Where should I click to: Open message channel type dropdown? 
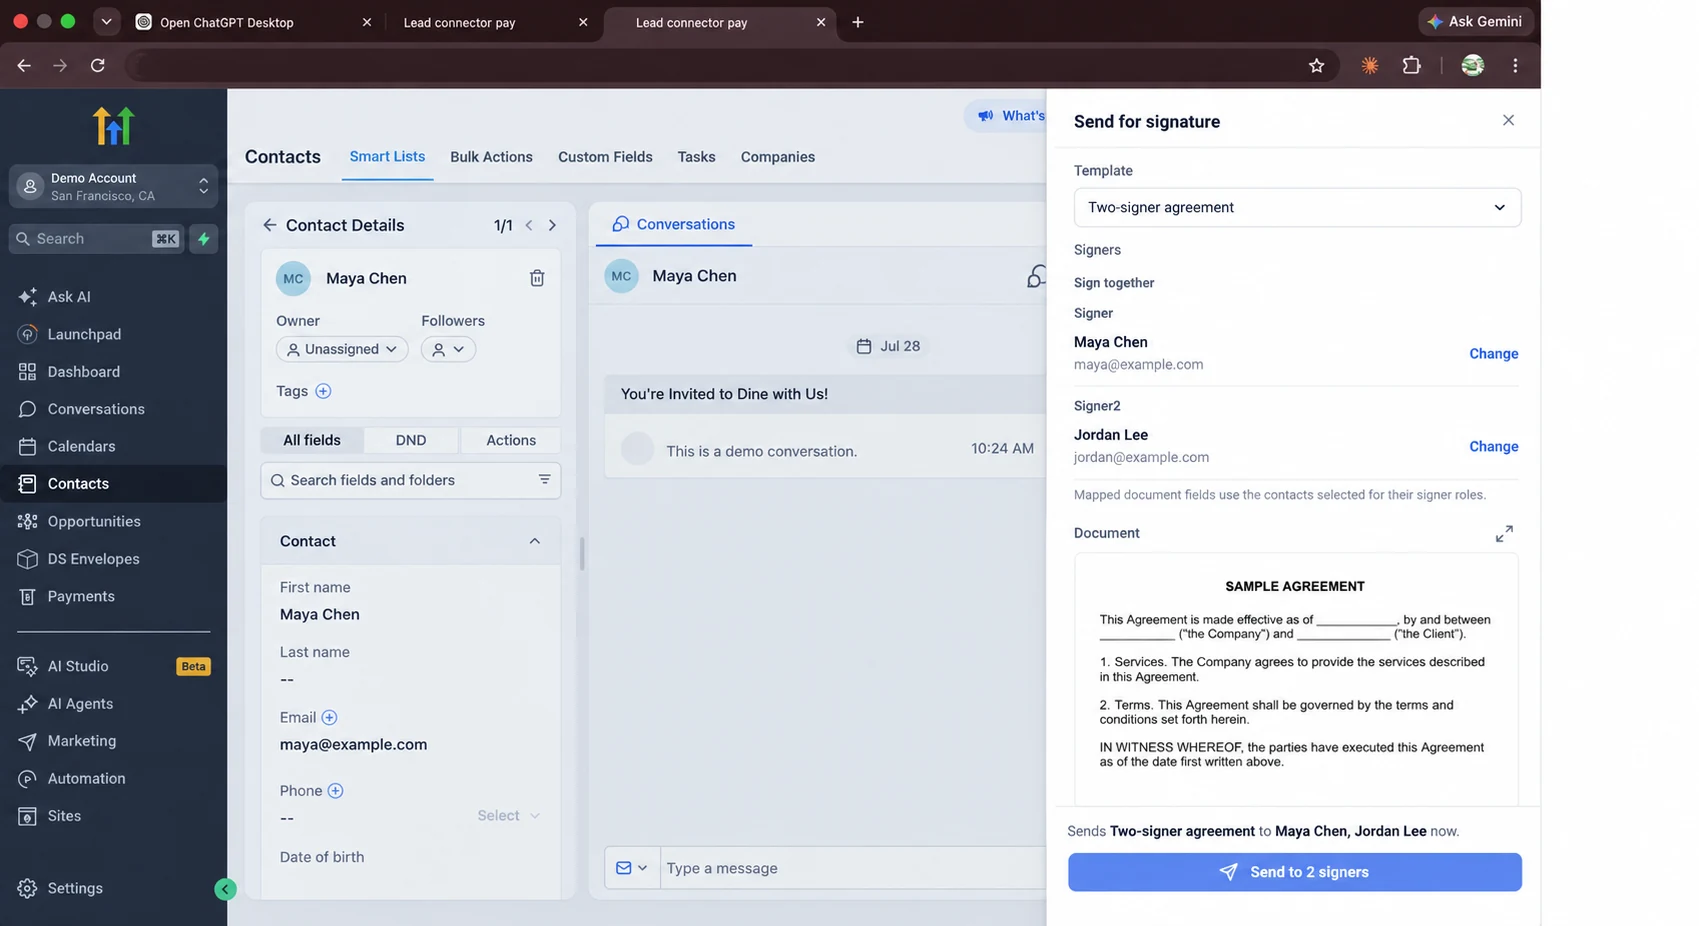click(x=632, y=868)
